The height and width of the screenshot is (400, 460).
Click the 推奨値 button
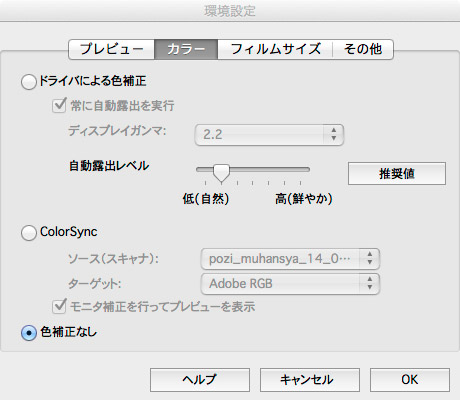[x=397, y=174]
